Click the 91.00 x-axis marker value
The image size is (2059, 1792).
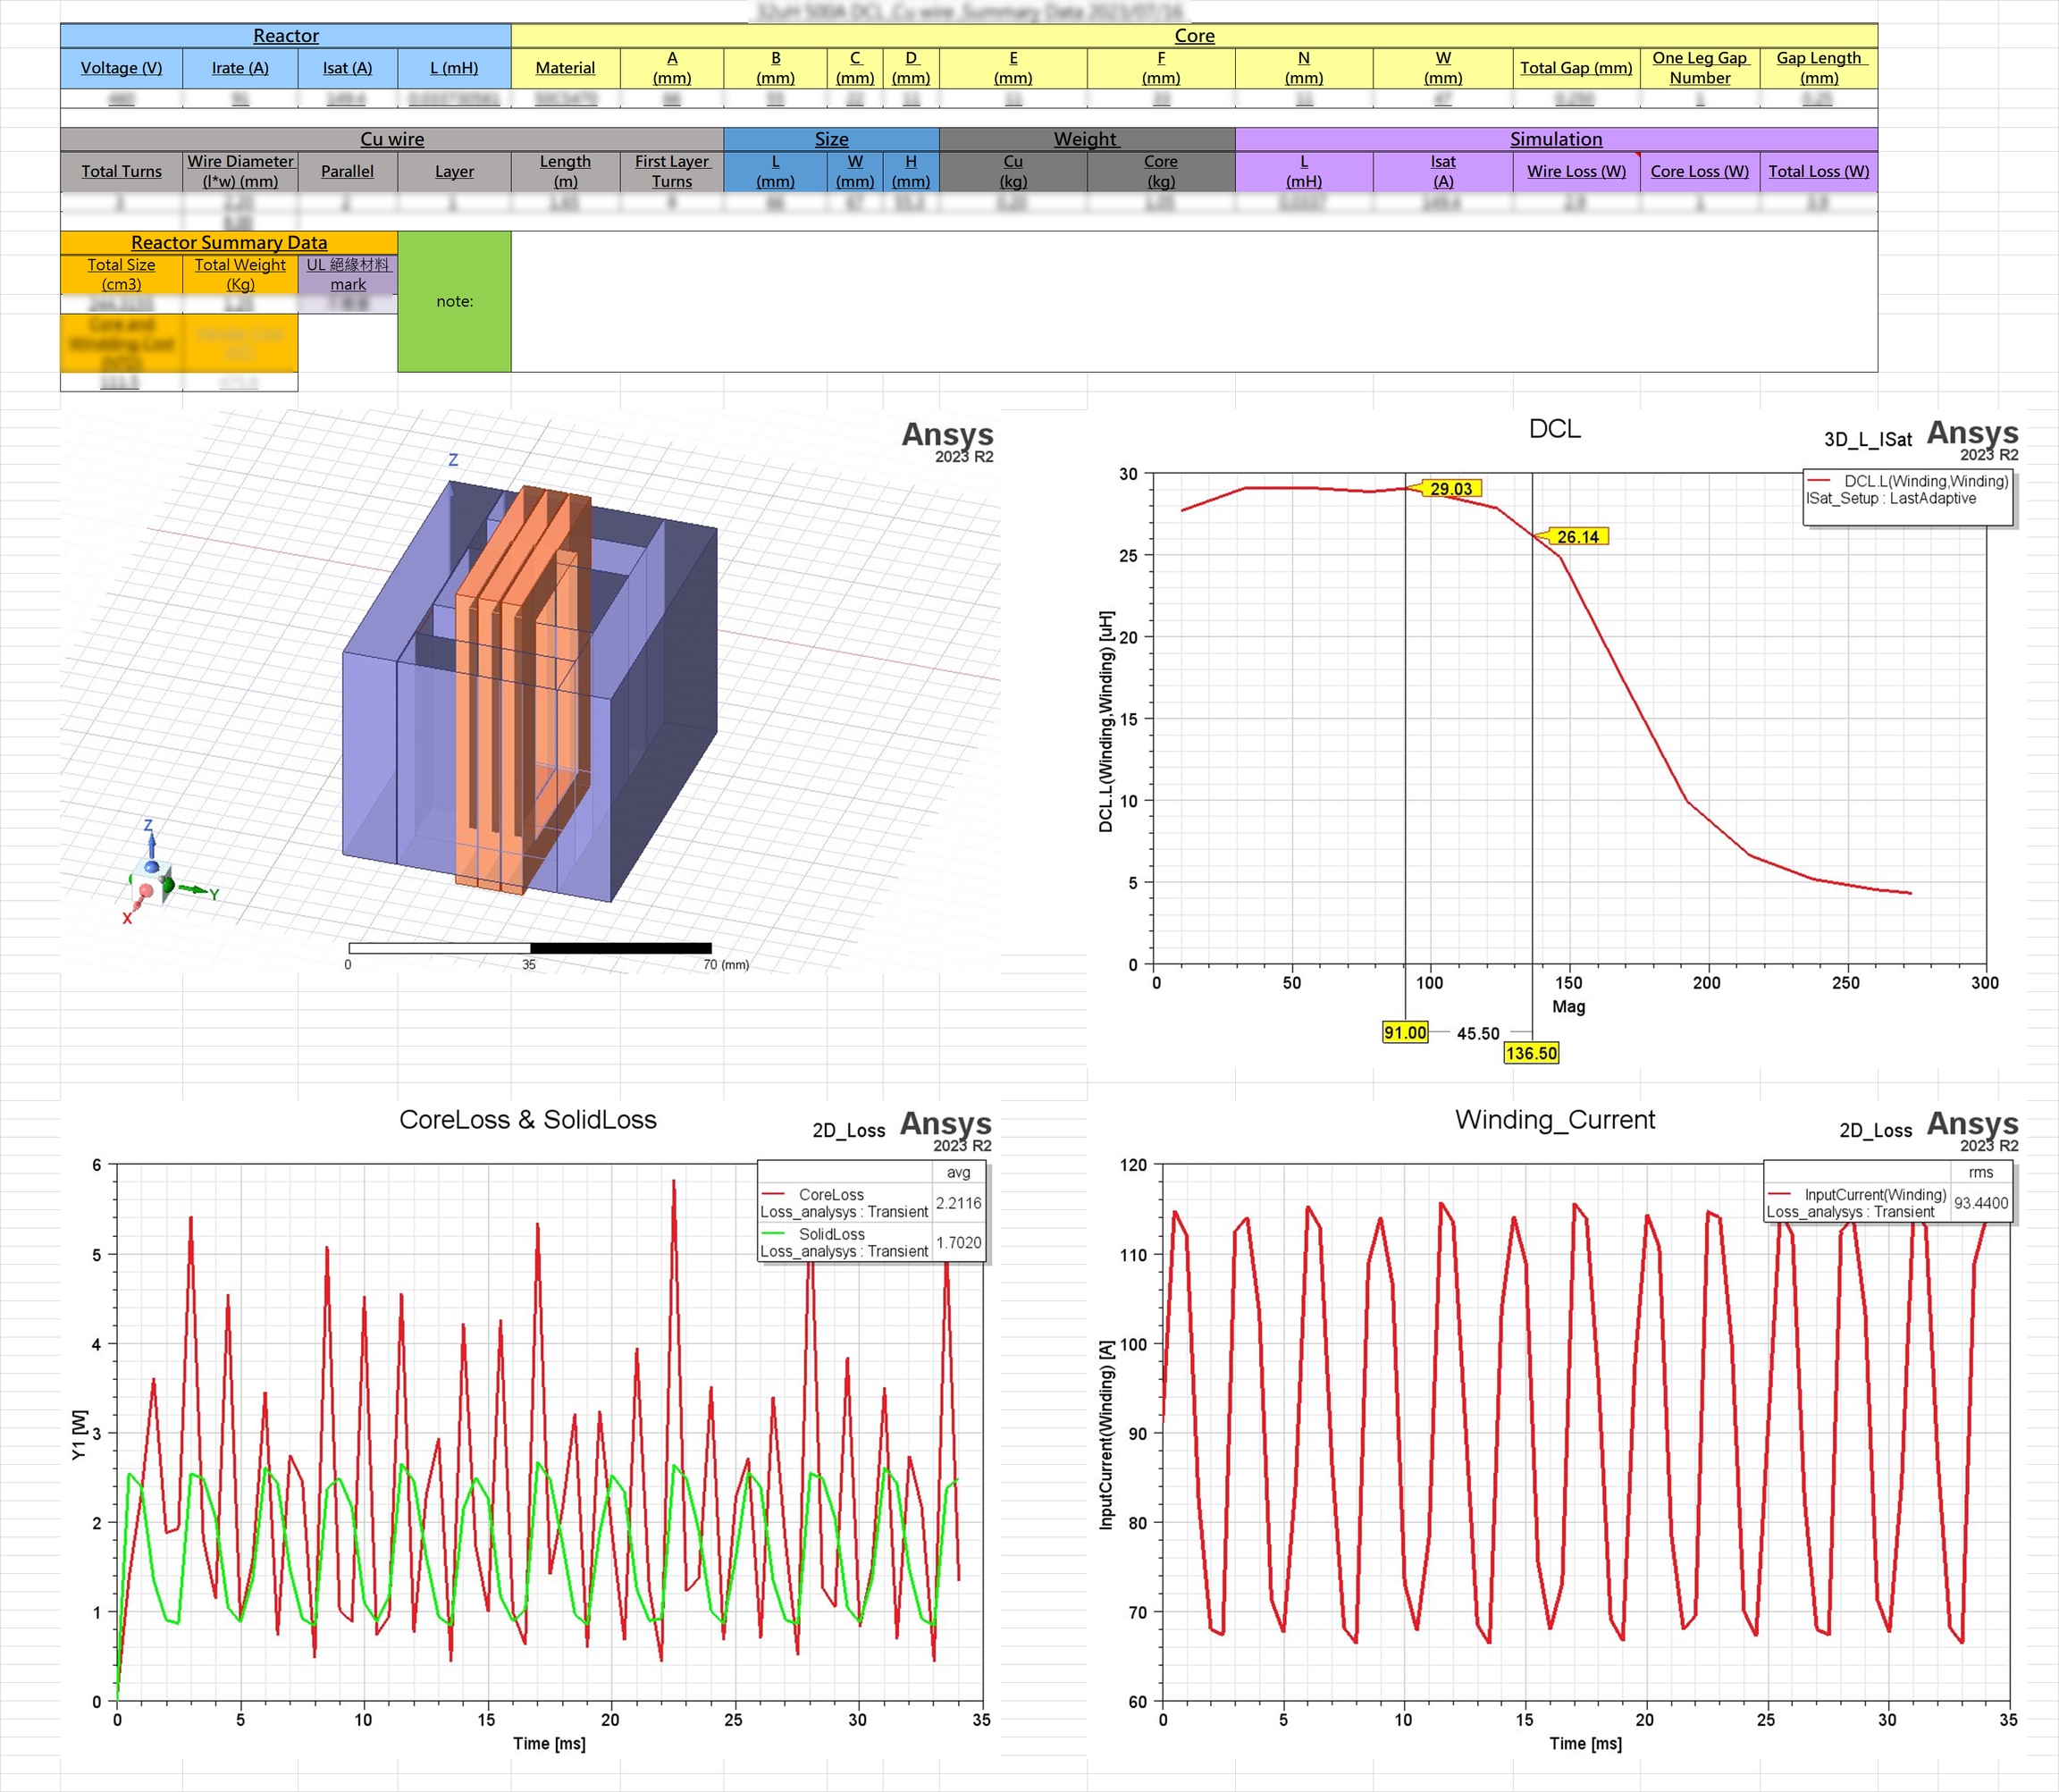(1404, 1032)
